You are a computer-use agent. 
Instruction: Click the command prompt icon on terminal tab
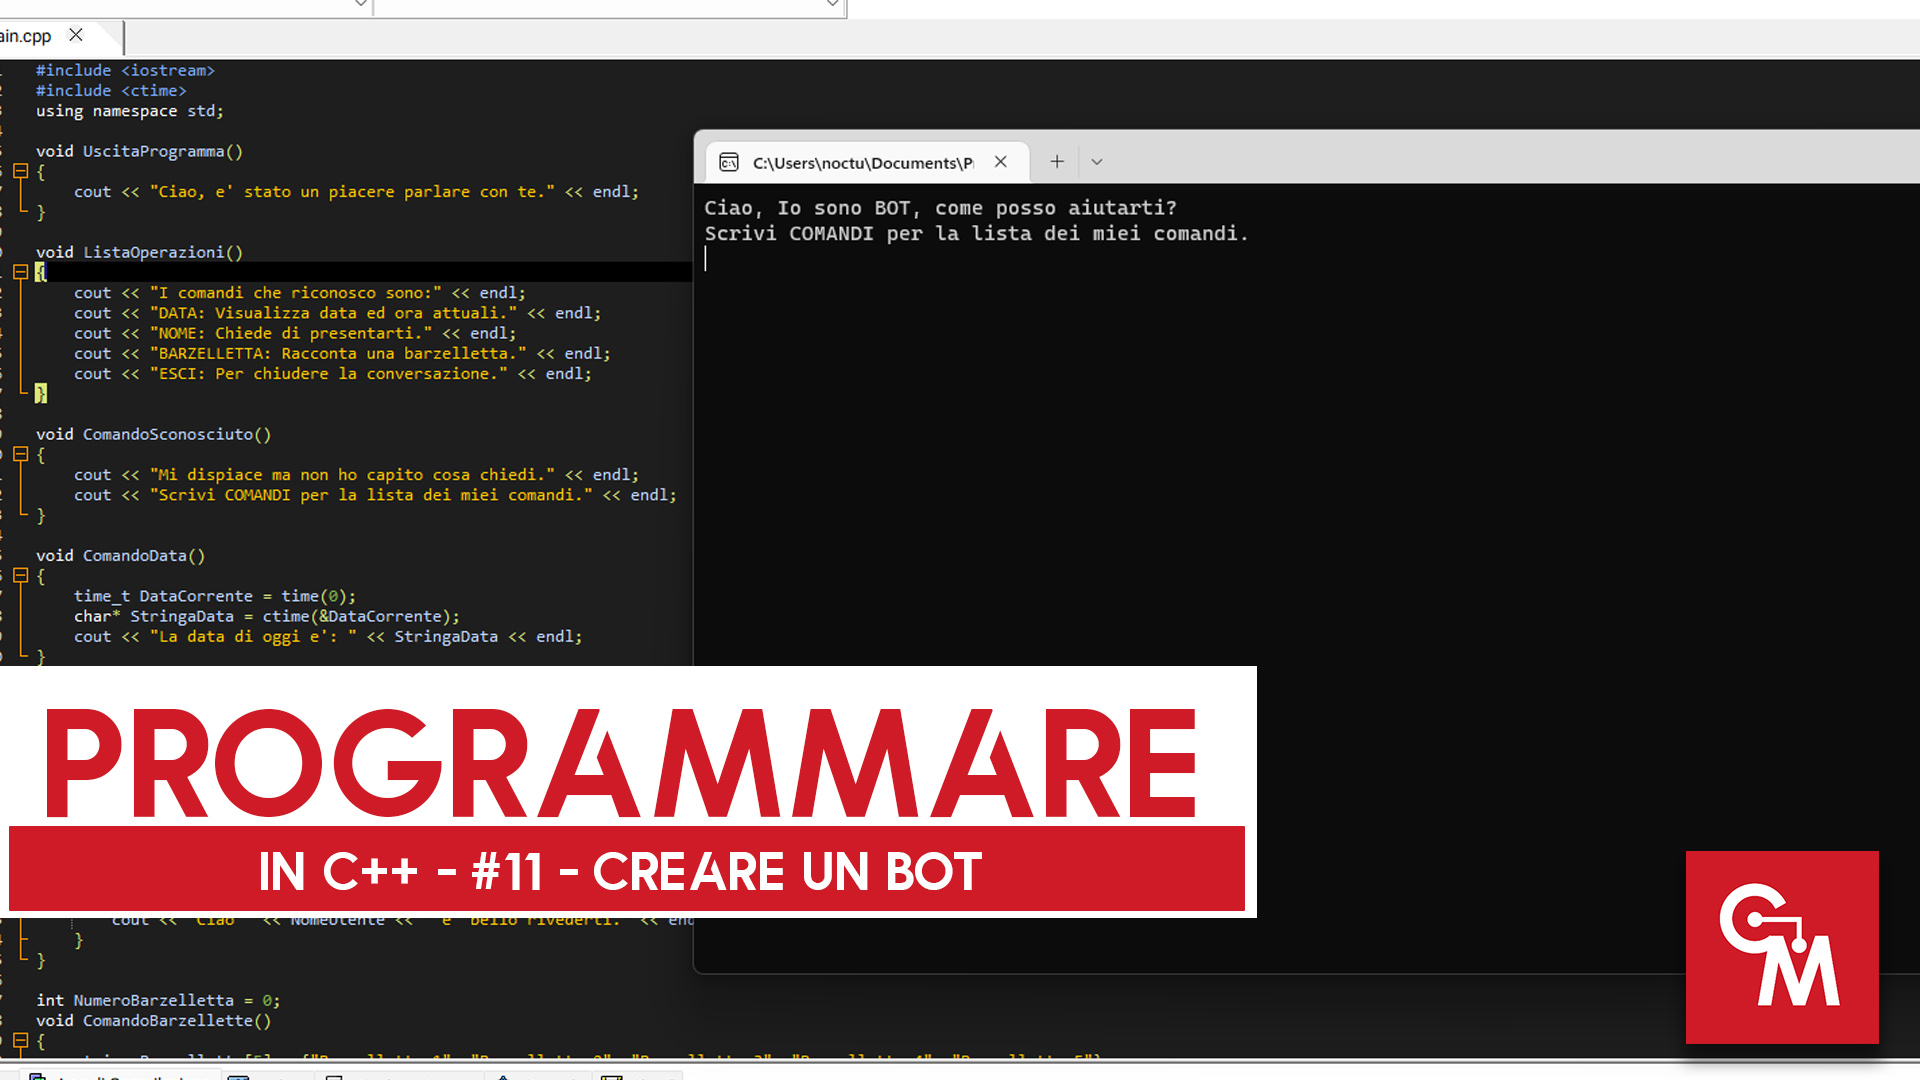727,162
